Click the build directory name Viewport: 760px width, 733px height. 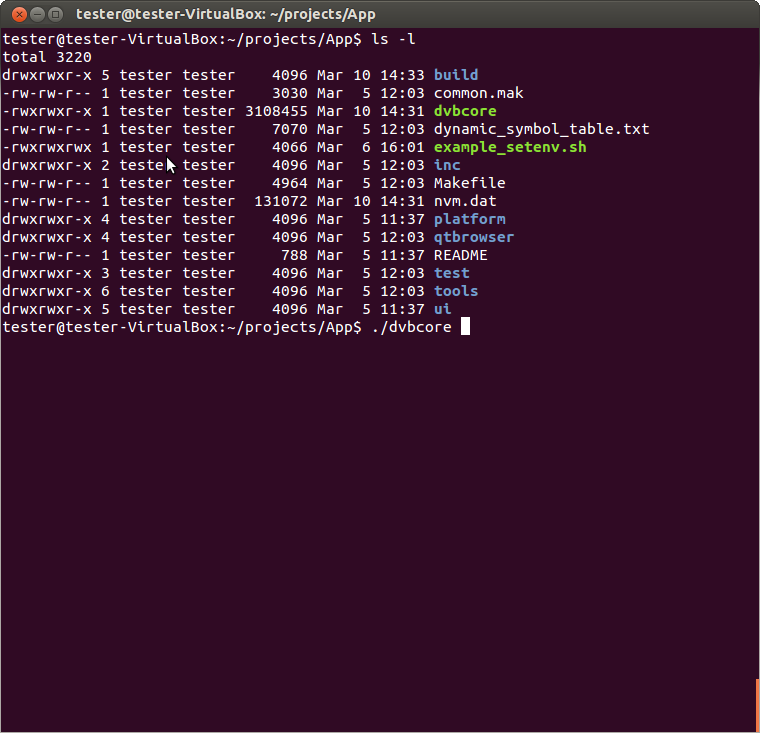coord(456,75)
